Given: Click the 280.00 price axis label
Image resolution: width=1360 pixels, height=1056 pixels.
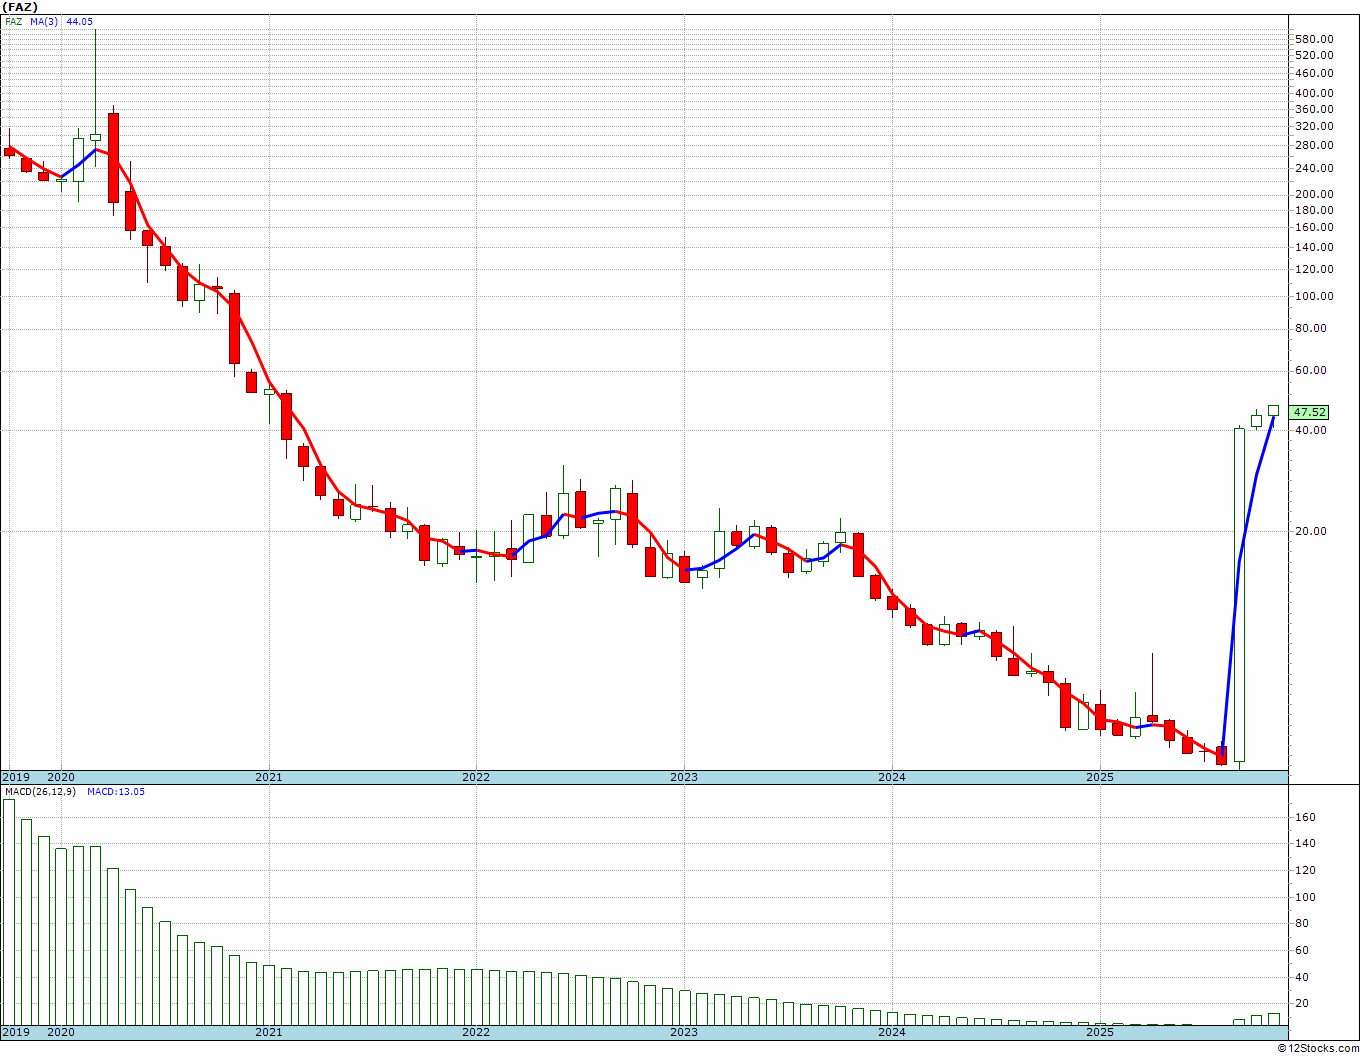Looking at the screenshot, I should [x=1312, y=146].
